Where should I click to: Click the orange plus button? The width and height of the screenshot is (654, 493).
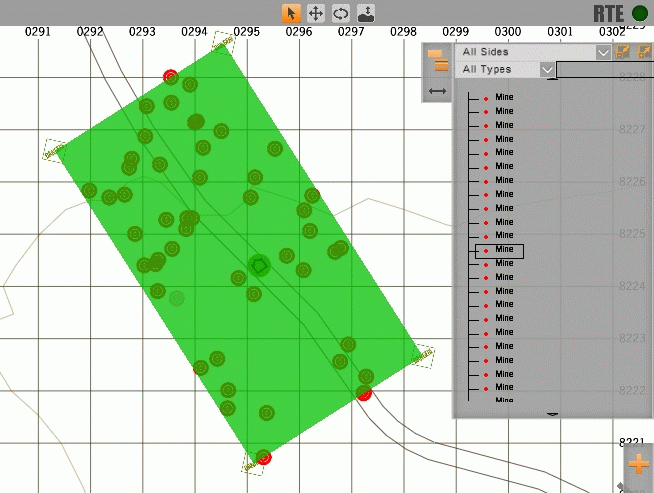pos(638,463)
